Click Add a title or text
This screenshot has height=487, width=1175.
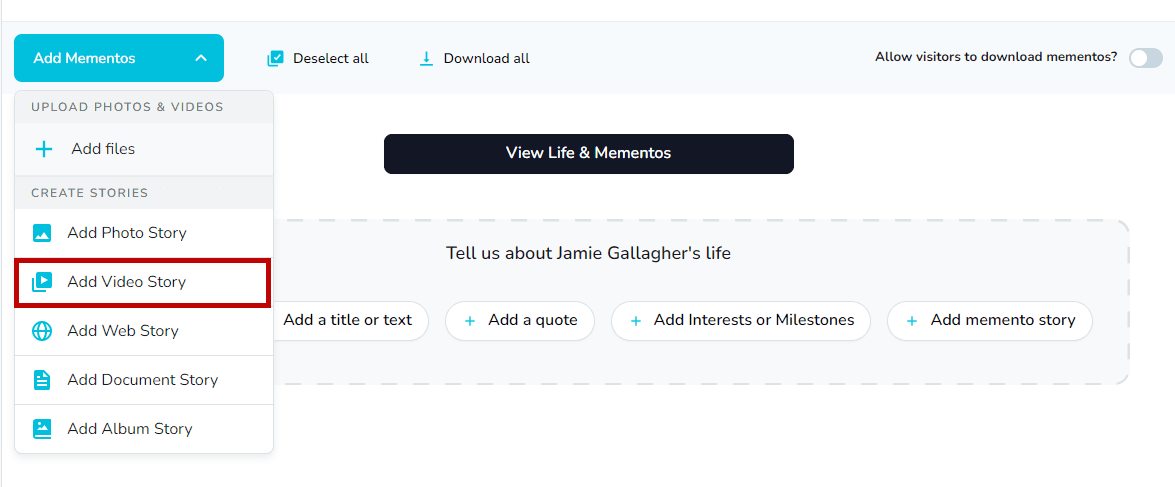347,321
